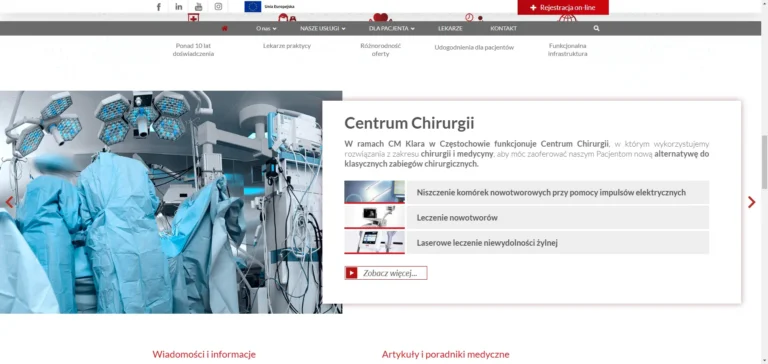The image size is (768, 364).
Task: Click the Zobacz więcej button
Action: pyautogui.click(x=386, y=273)
